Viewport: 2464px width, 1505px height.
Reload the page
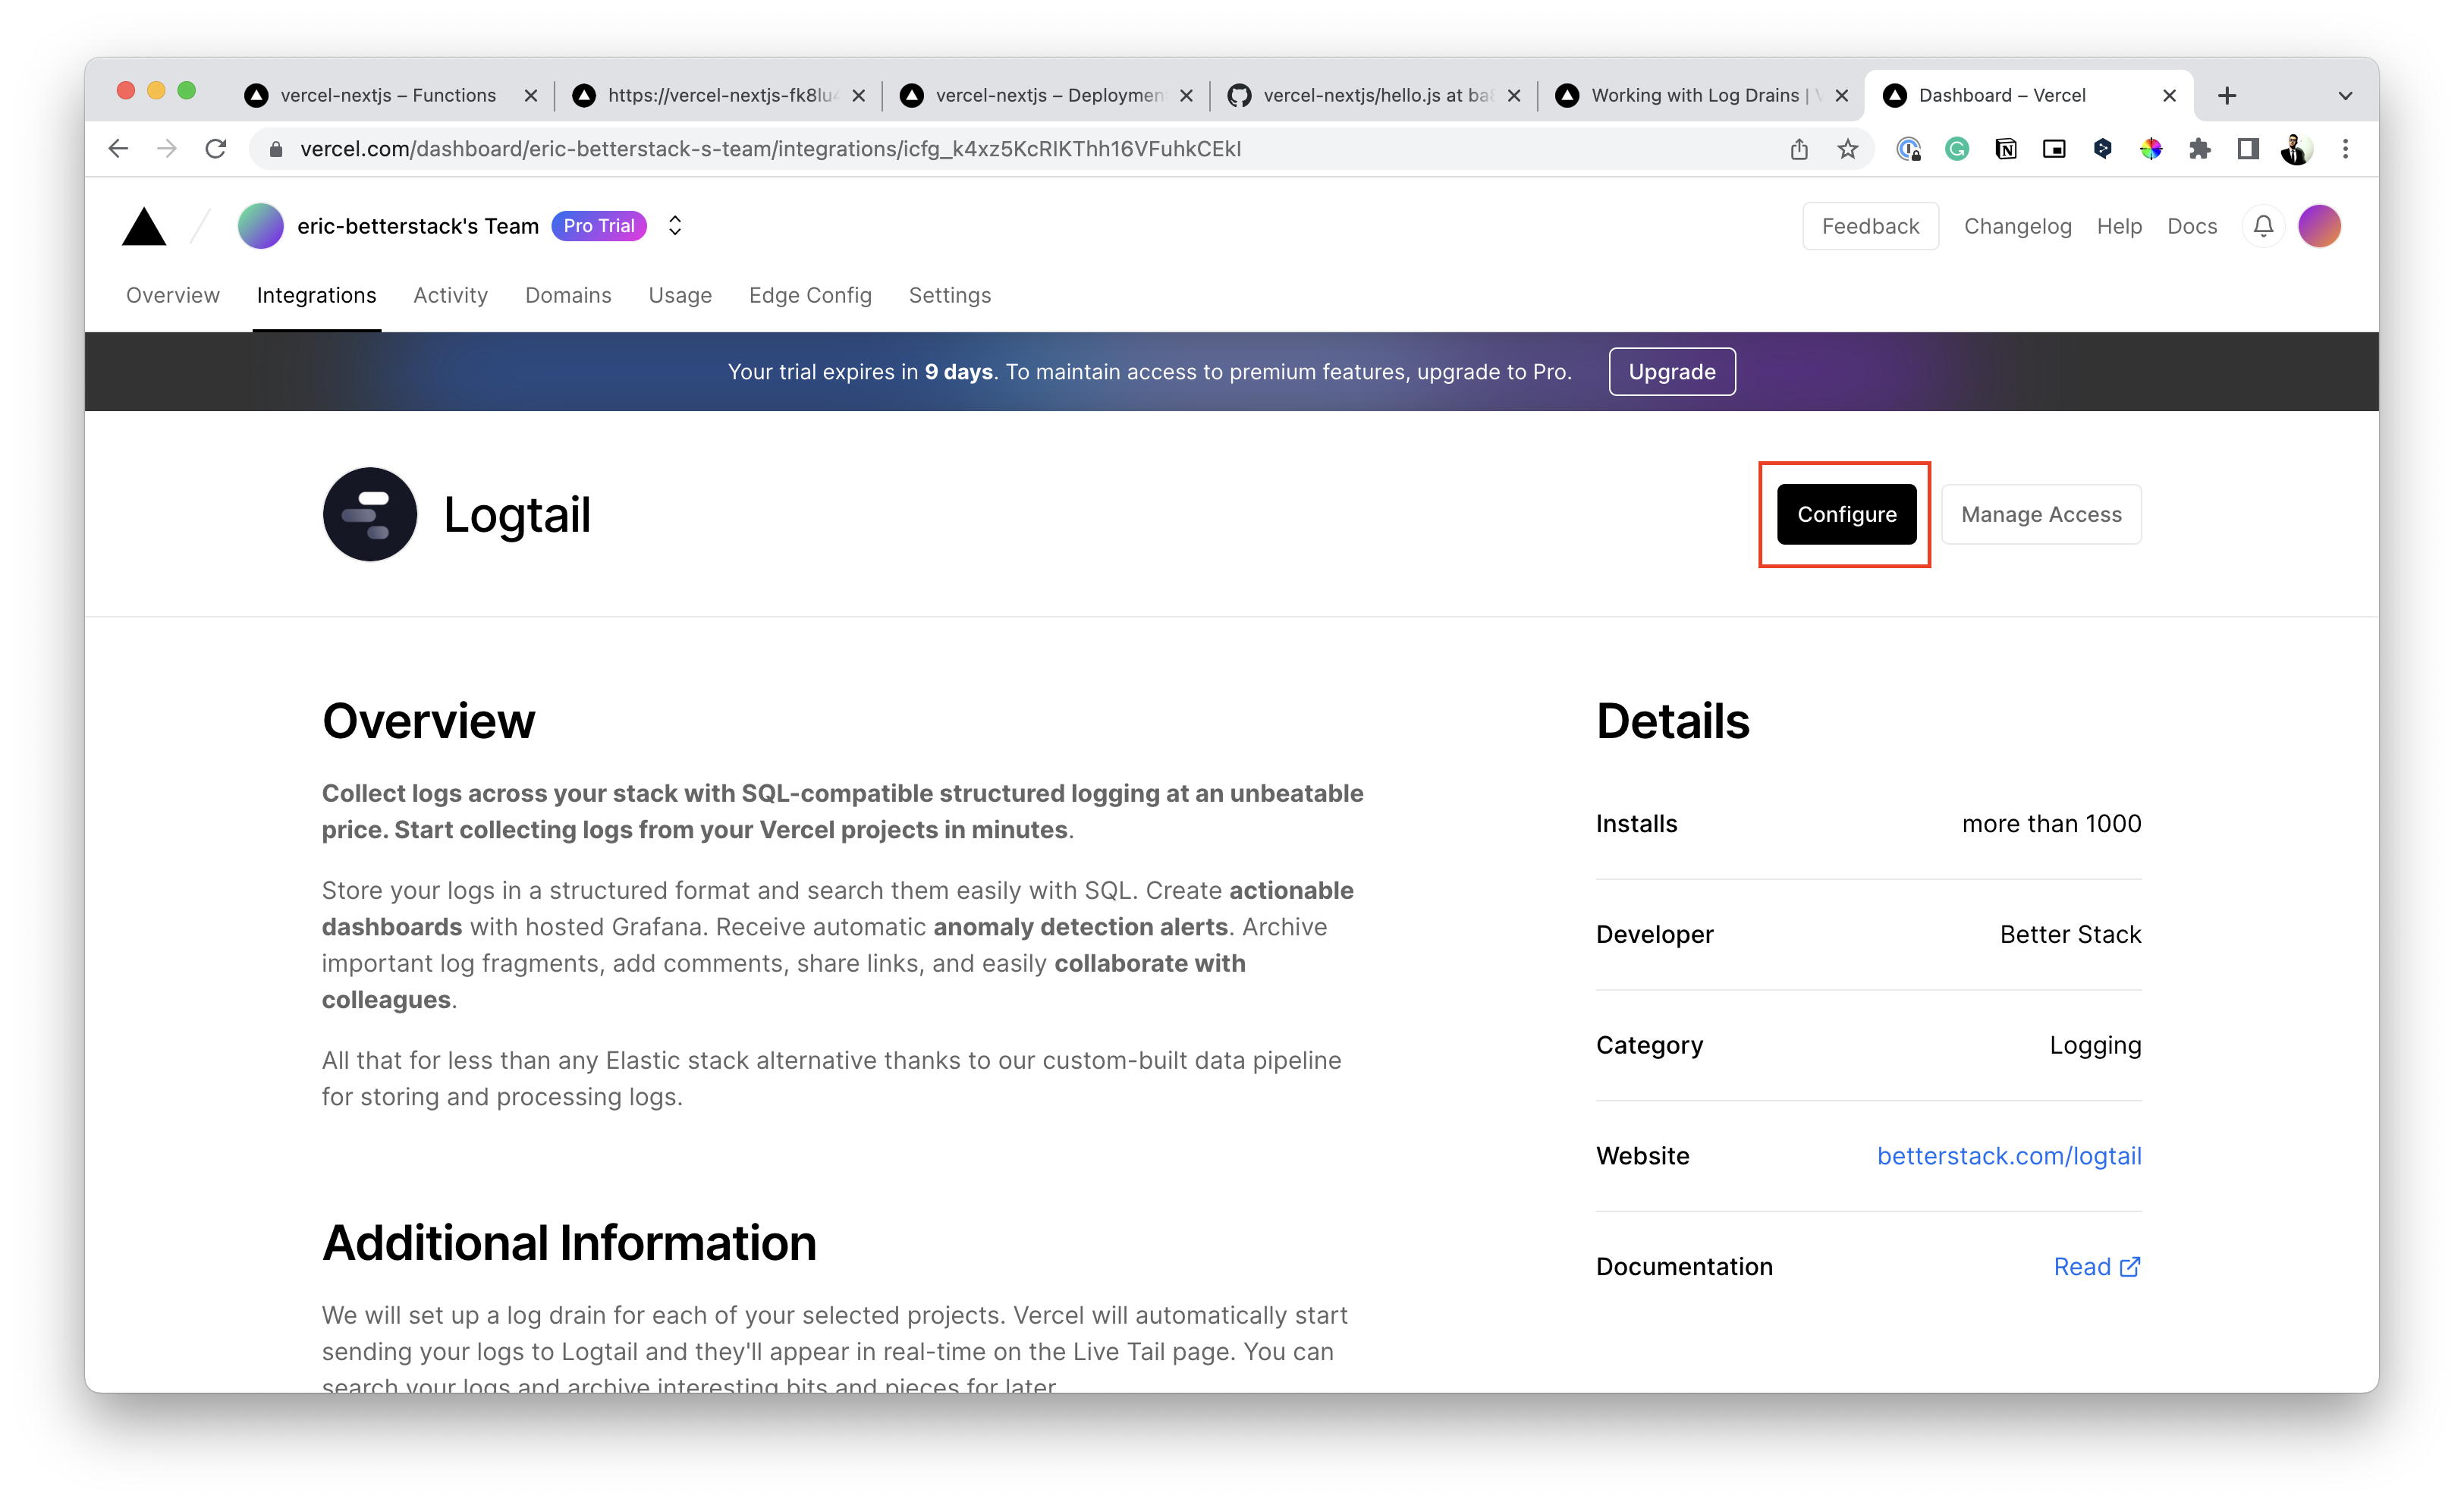[216, 149]
